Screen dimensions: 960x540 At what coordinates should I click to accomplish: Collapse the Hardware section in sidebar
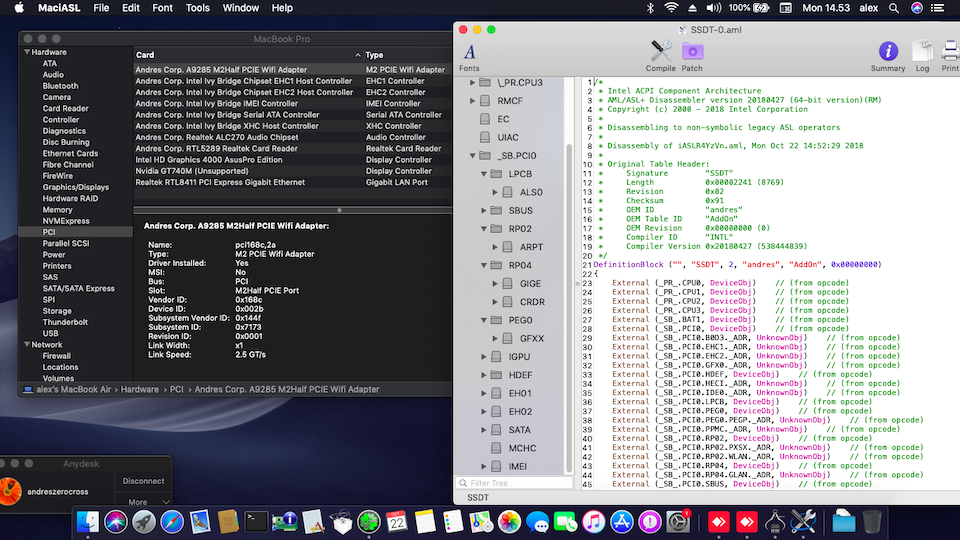pos(27,52)
